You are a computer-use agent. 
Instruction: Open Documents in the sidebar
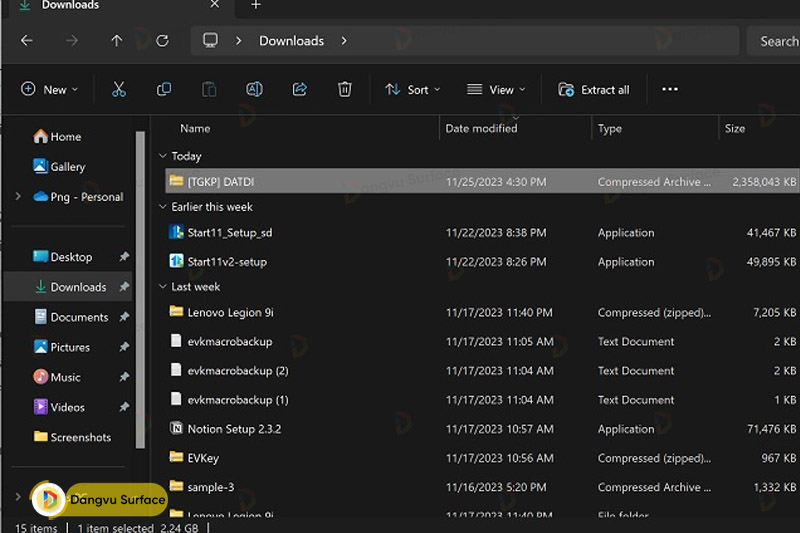(78, 317)
